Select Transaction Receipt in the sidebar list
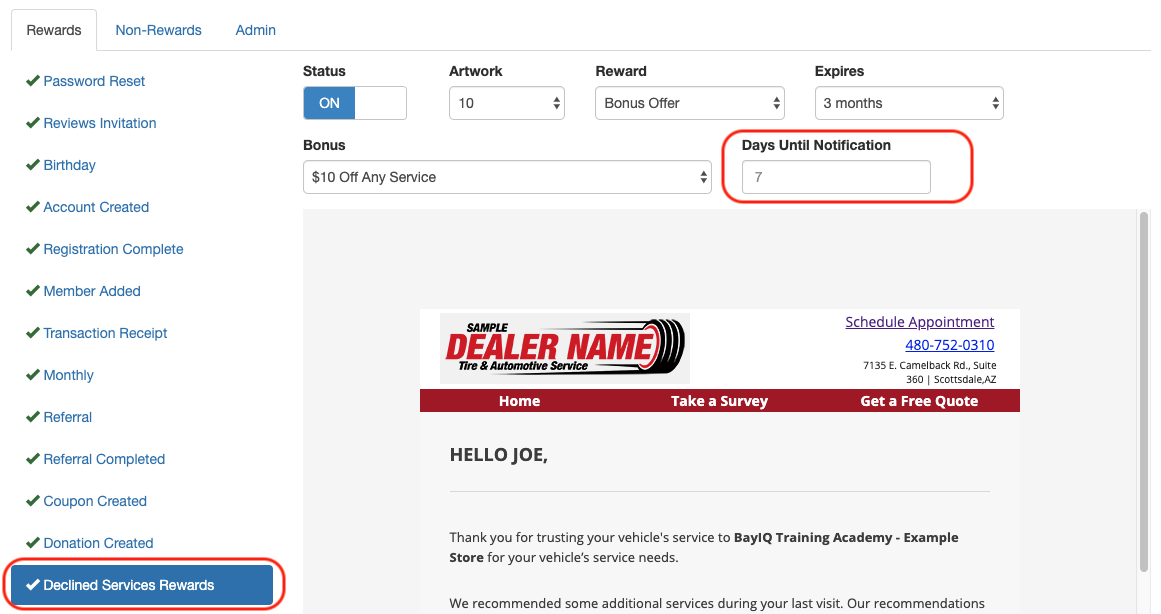This screenshot has width=1161, height=614. pos(104,333)
